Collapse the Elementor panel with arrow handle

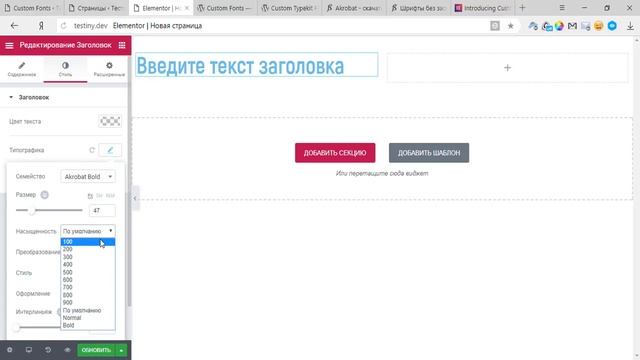[135, 198]
